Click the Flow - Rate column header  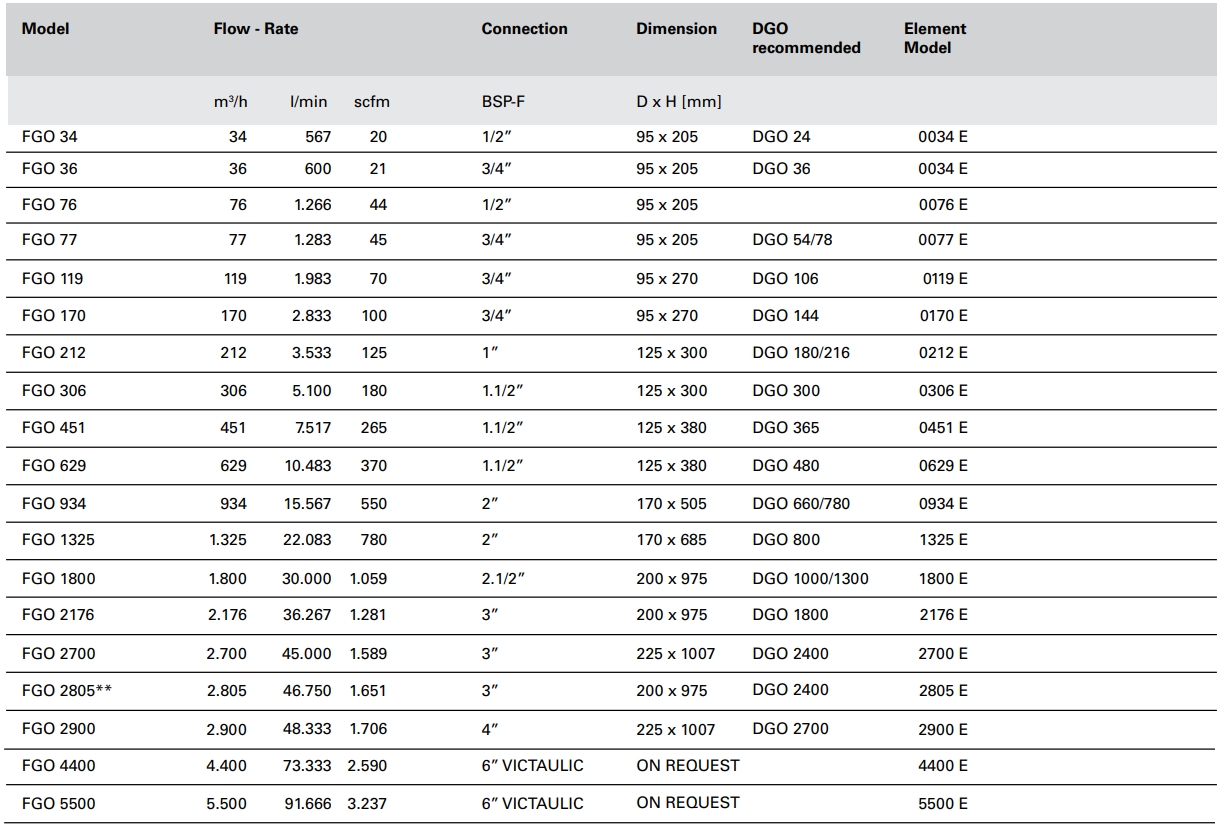(x=256, y=29)
